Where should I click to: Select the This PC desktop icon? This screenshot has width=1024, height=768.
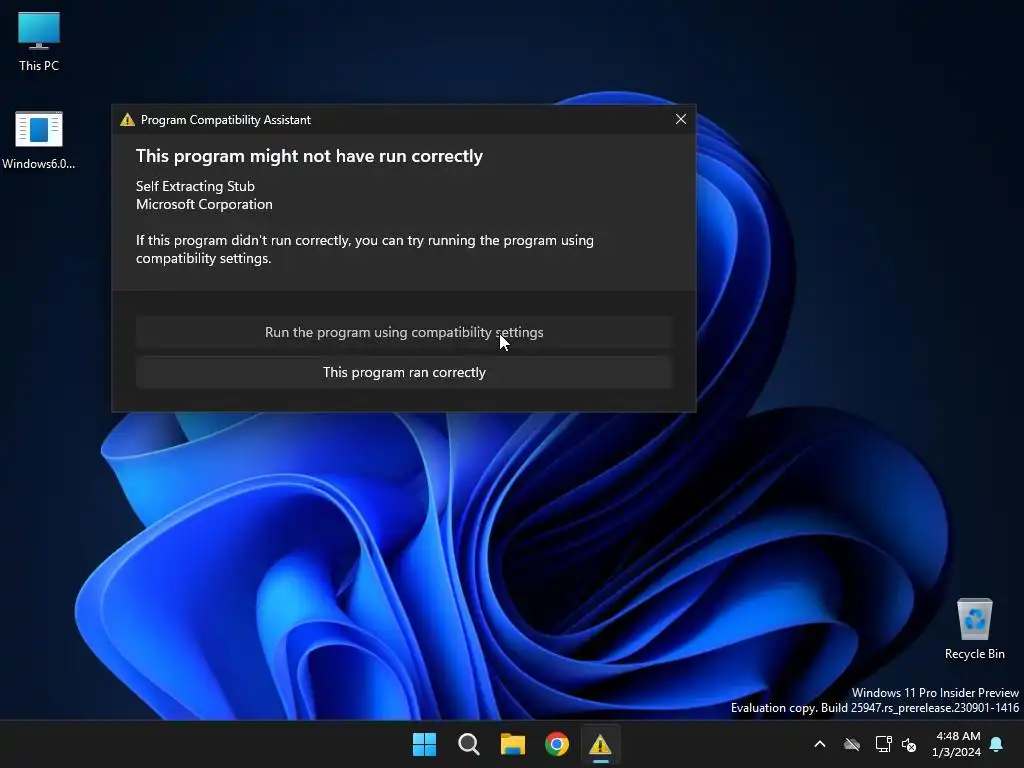(39, 41)
